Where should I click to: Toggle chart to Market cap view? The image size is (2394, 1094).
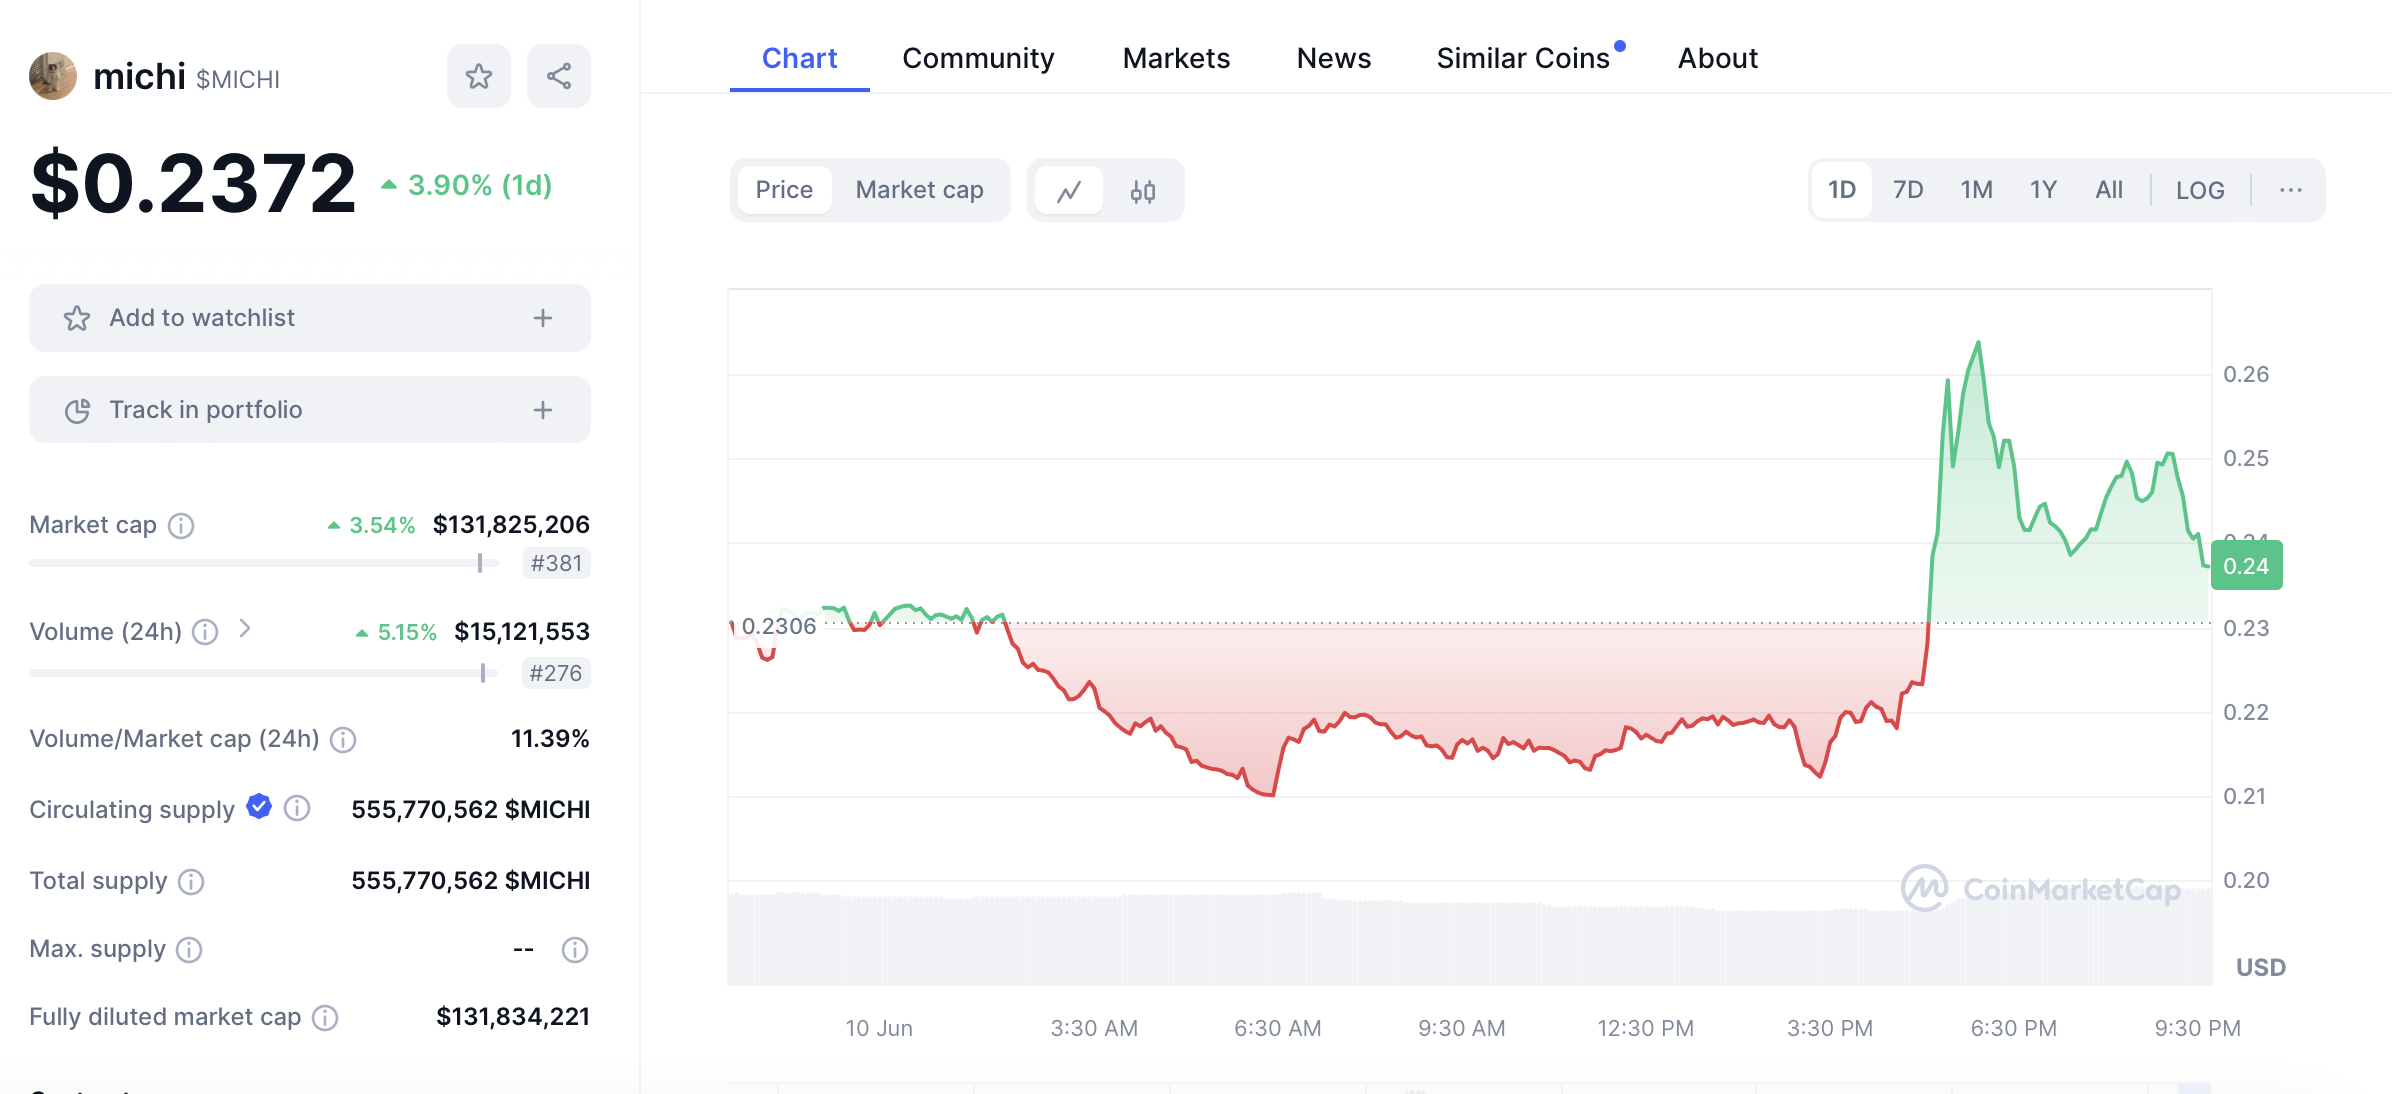(919, 190)
